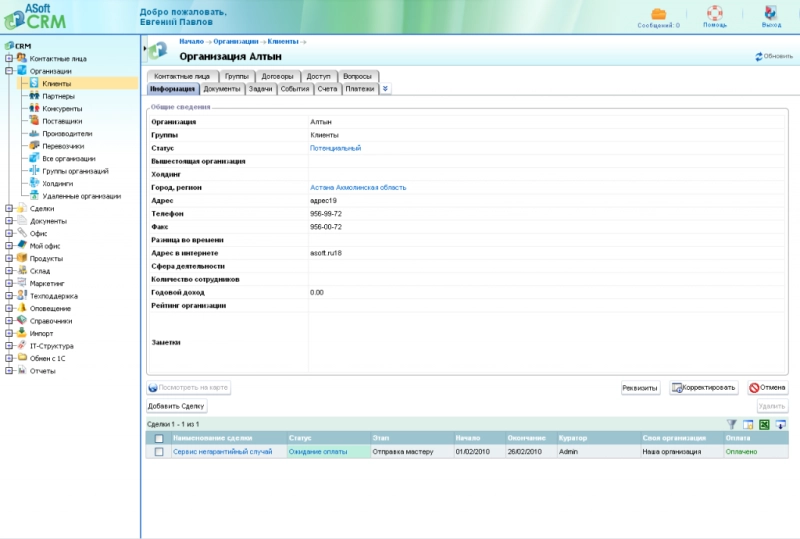Open the Астана Акмолинская область link
The width and height of the screenshot is (800, 539).
point(358,187)
